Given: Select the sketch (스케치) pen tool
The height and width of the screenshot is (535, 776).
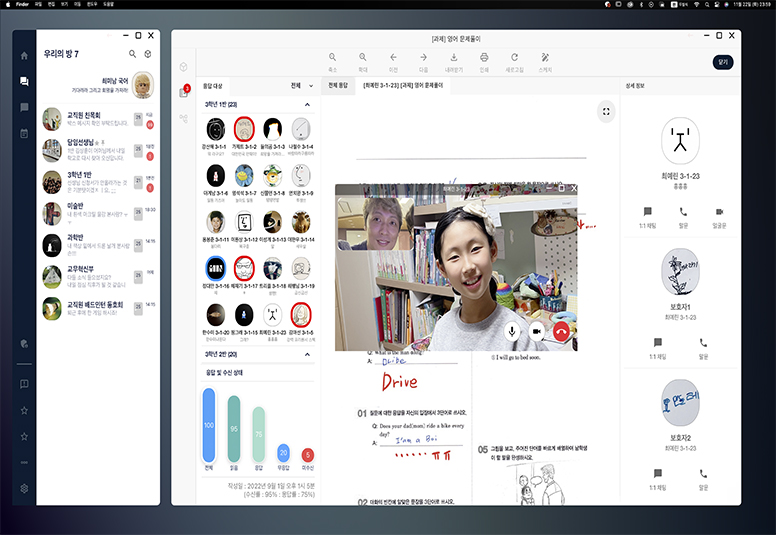Looking at the screenshot, I should [x=545, y=61].
